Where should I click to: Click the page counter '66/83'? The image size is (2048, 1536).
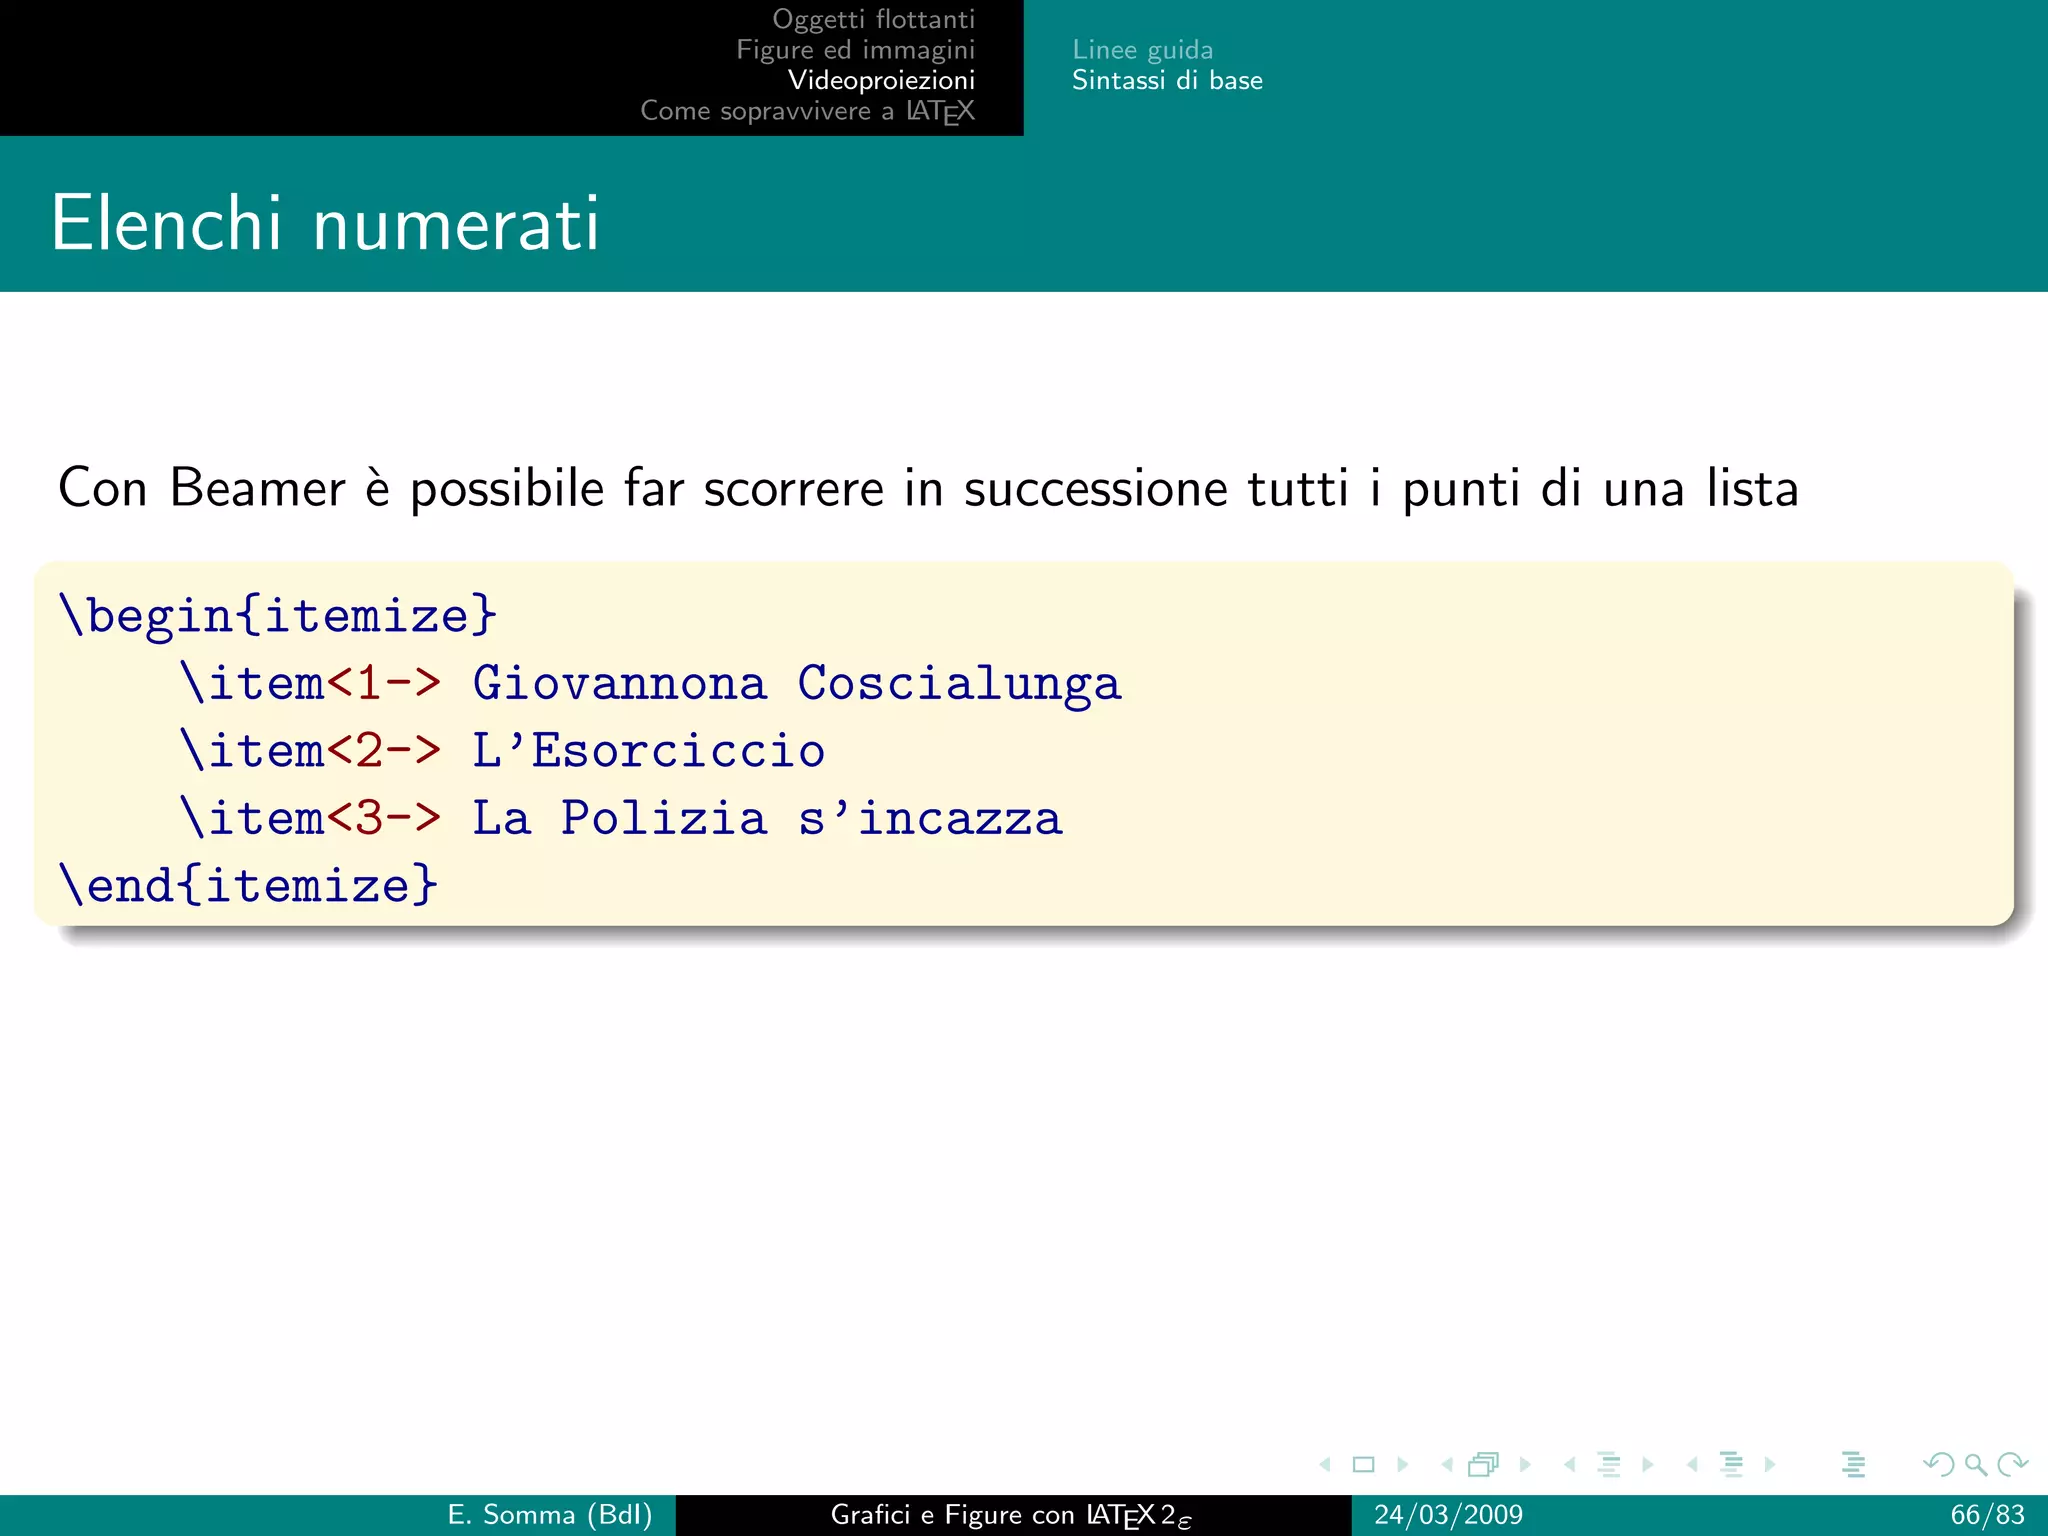click(1987, 1515)
